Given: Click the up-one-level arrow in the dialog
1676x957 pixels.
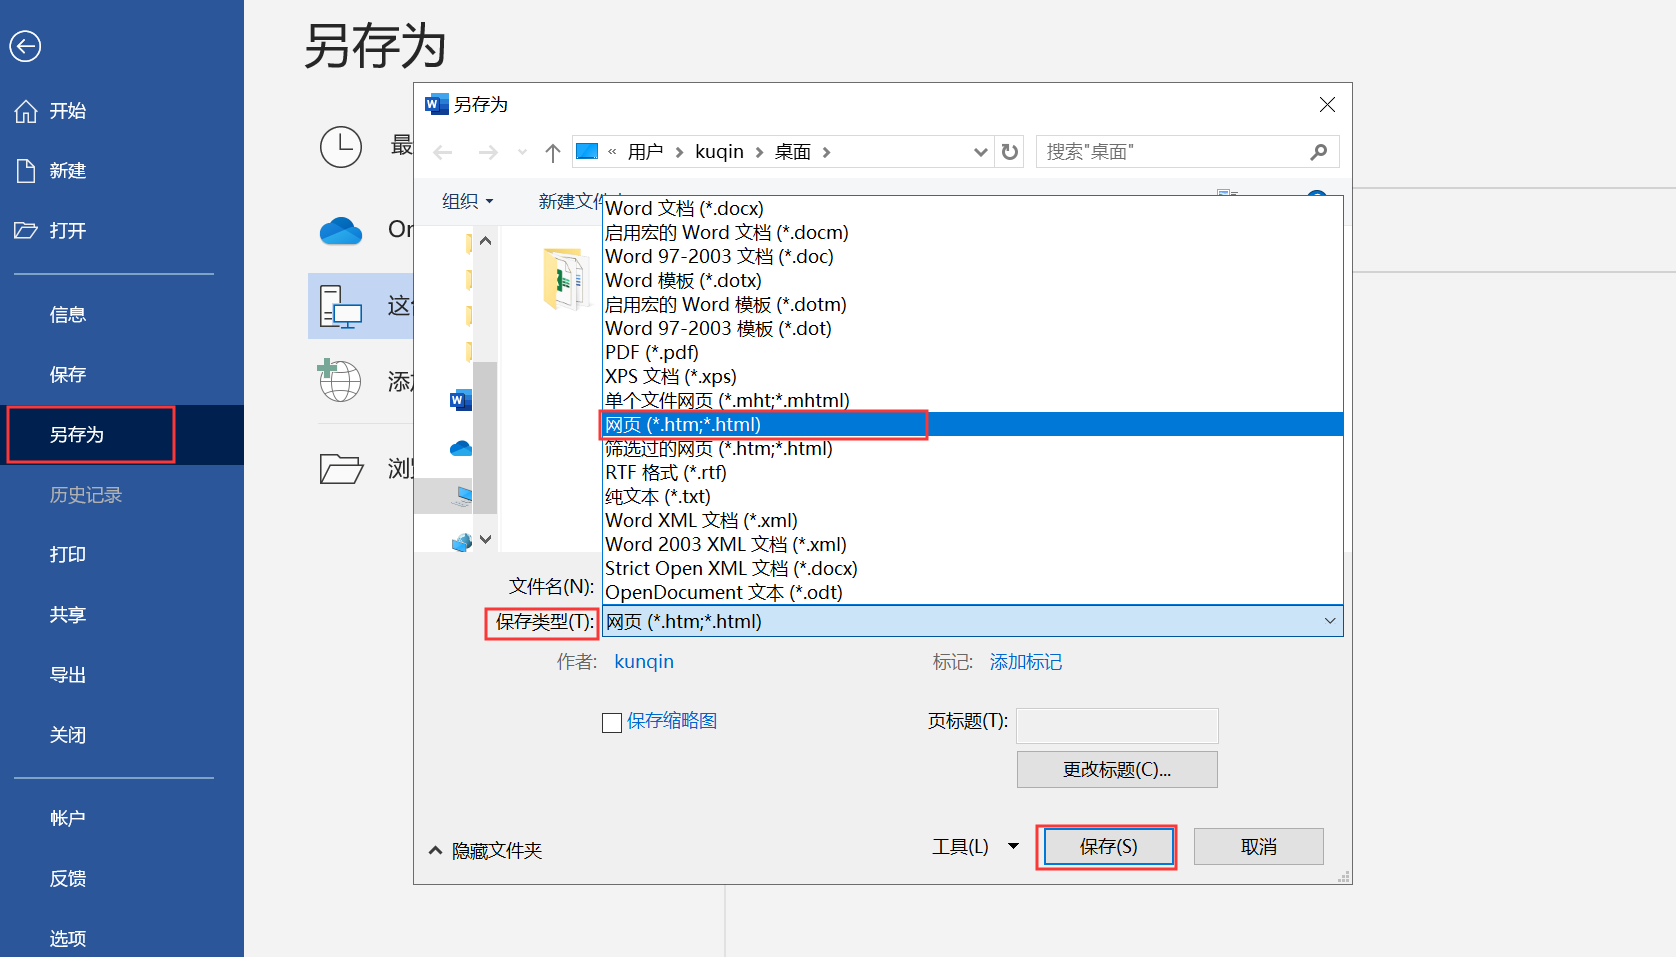Looking at the screenshot, I should [553, 152].
